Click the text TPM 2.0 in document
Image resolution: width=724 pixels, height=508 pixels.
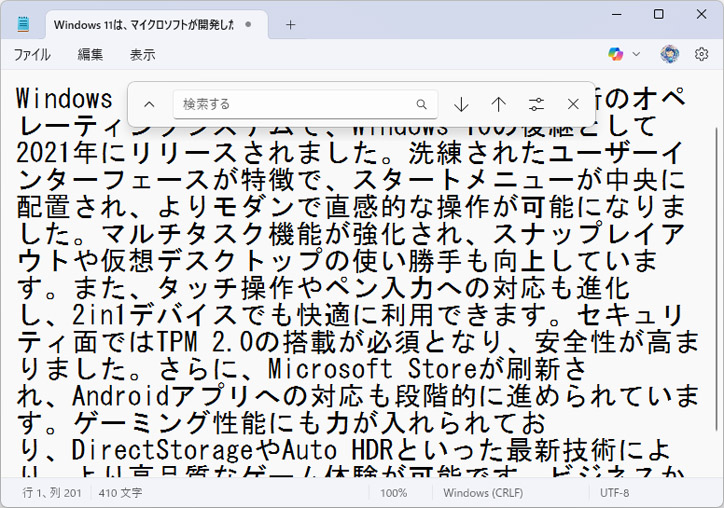pos(205,342)
